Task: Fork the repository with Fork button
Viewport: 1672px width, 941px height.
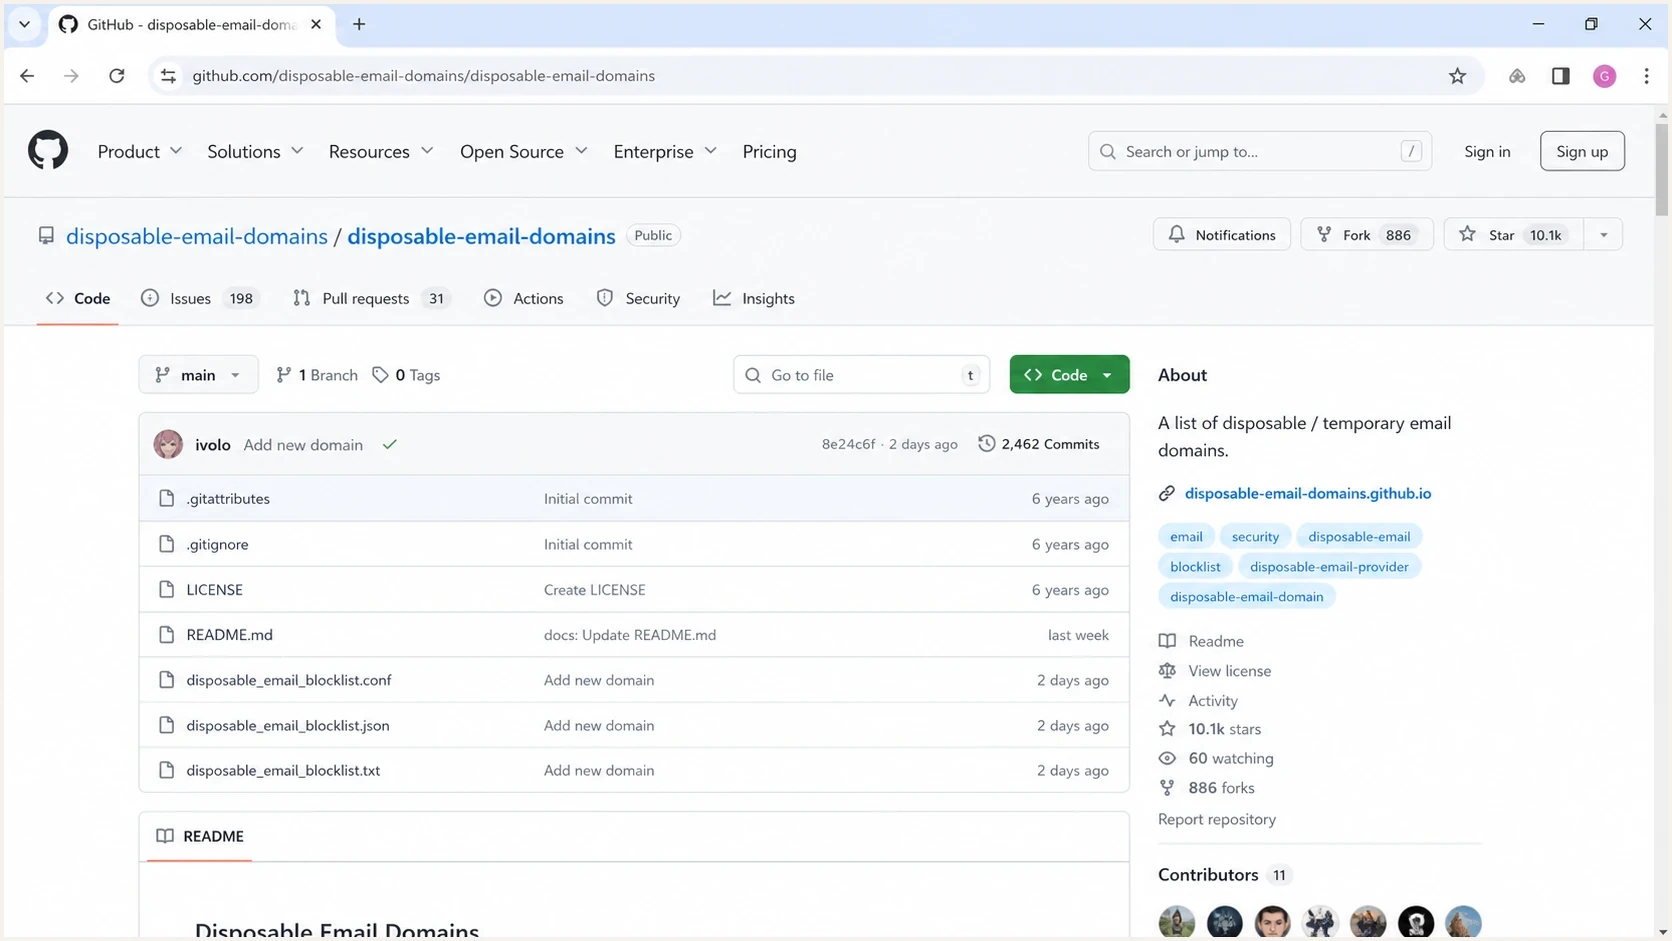Action: tap(1367, 235)
